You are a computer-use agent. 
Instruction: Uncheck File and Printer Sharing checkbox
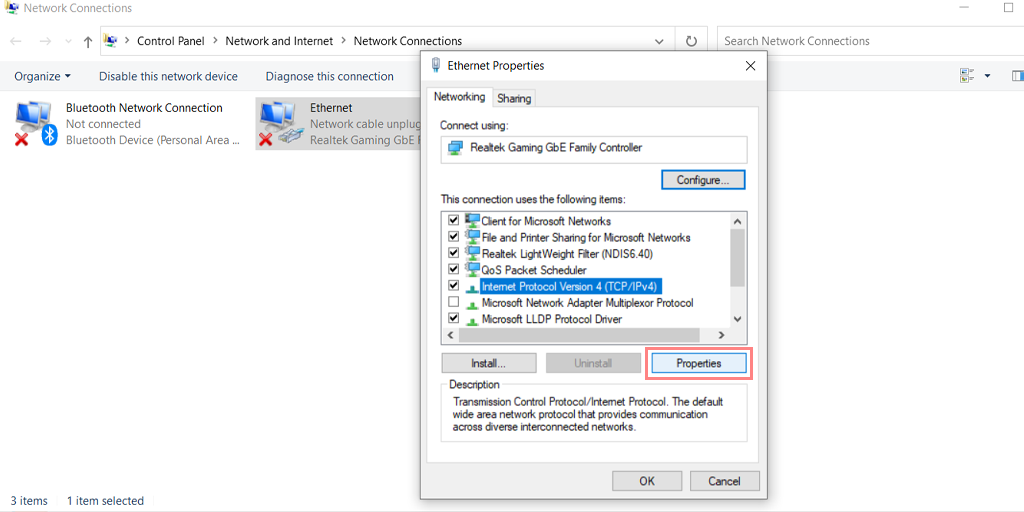point(454,237)
